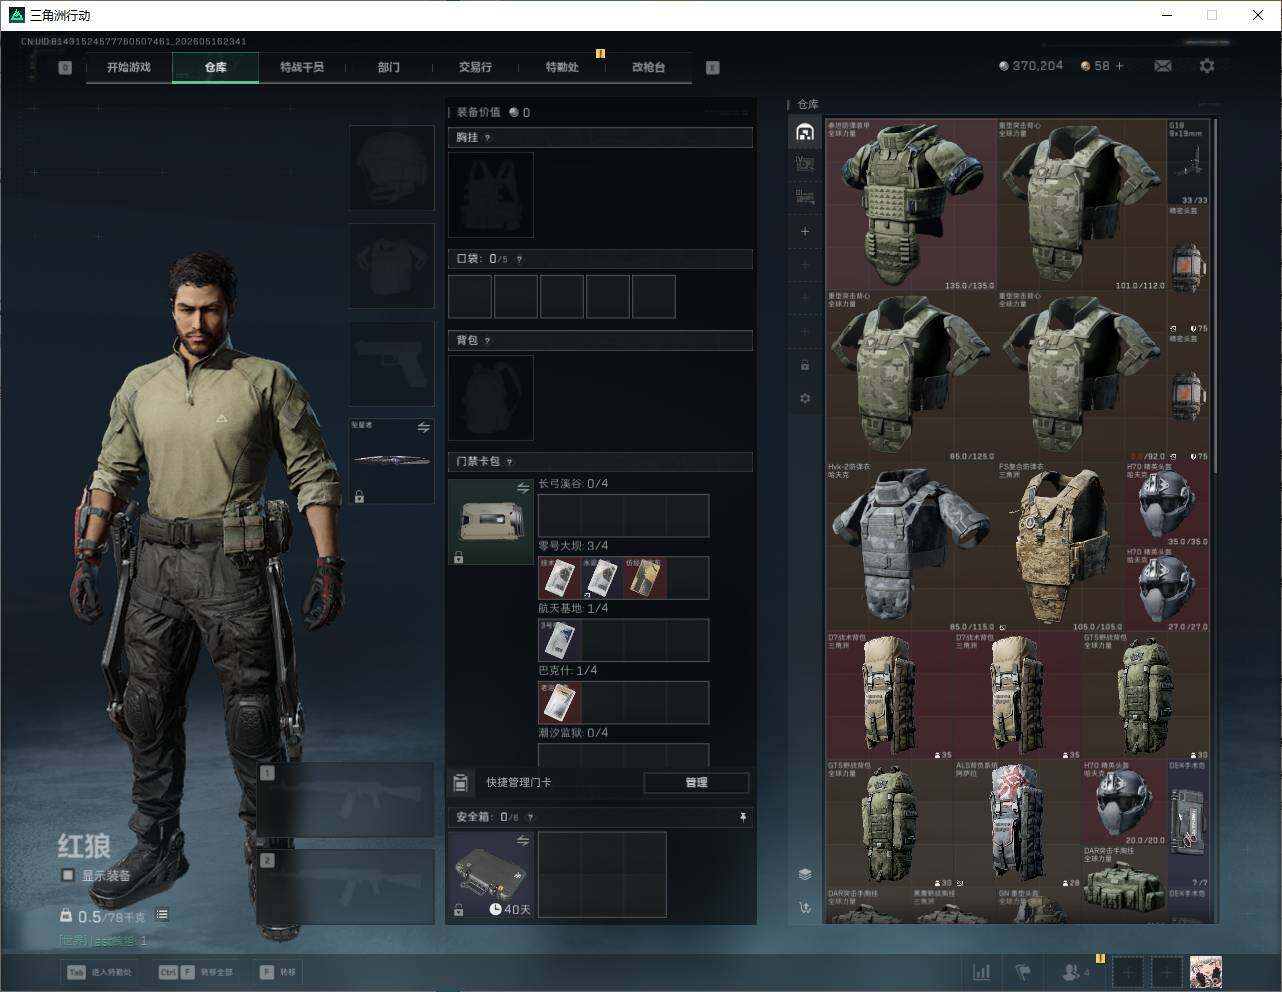Click the 370,204 currency balance

1031,66
